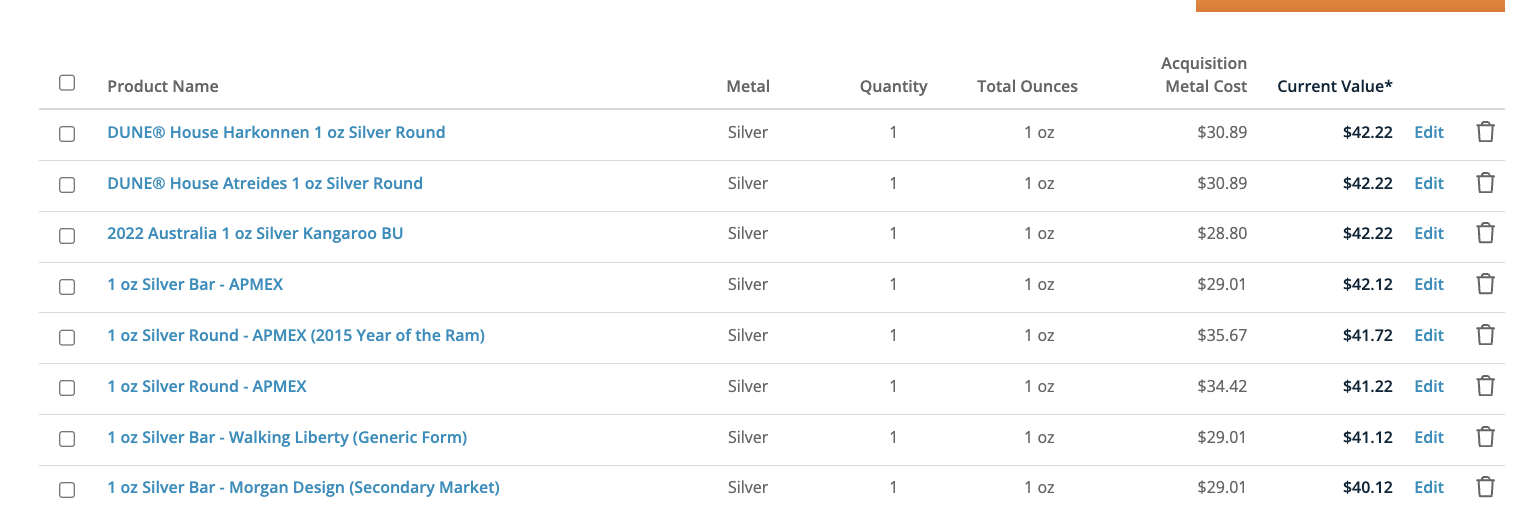Screen dimensions: 1530x526
Task: Delete Morgan Design silver bar with trash icon
Action: click(x=1485, y=487)
